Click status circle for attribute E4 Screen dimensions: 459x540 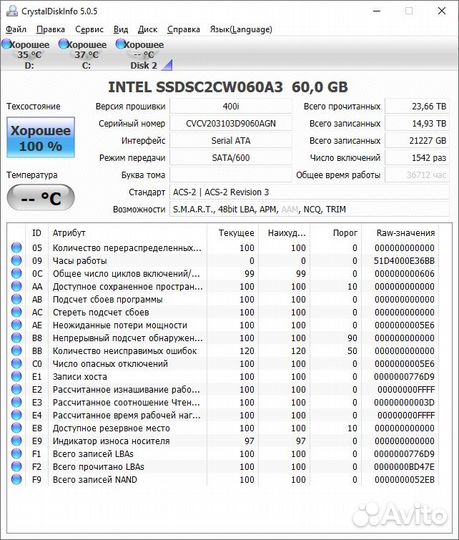coord(16,415)
